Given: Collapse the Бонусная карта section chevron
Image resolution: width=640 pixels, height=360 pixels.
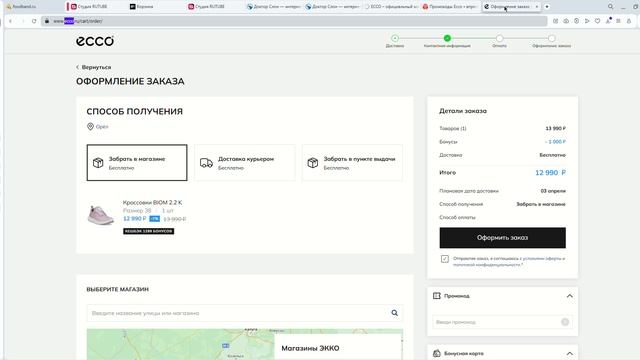Looking at the screenshot, I should pos(569,353).
